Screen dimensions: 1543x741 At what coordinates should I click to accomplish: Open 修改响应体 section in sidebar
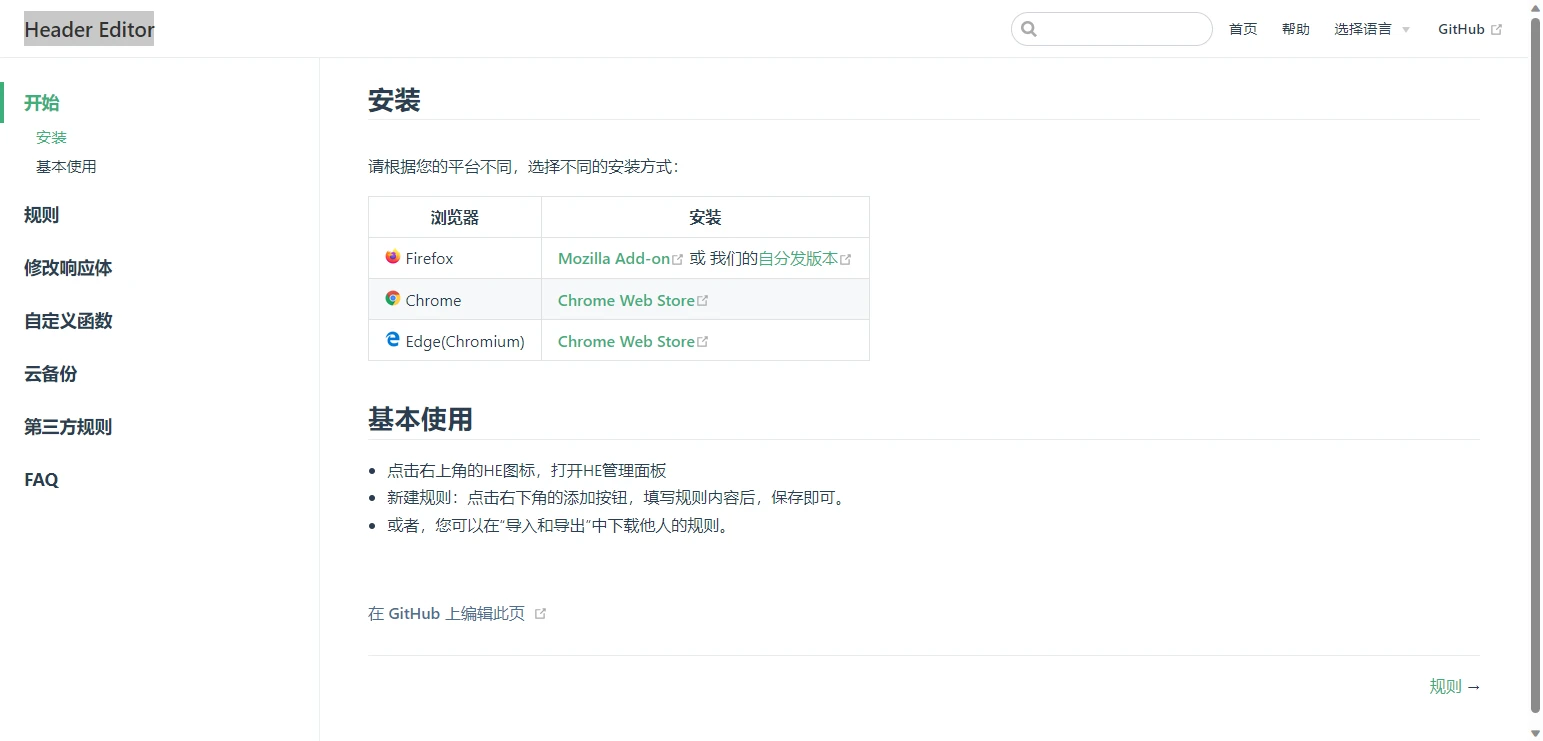point(68,268)
